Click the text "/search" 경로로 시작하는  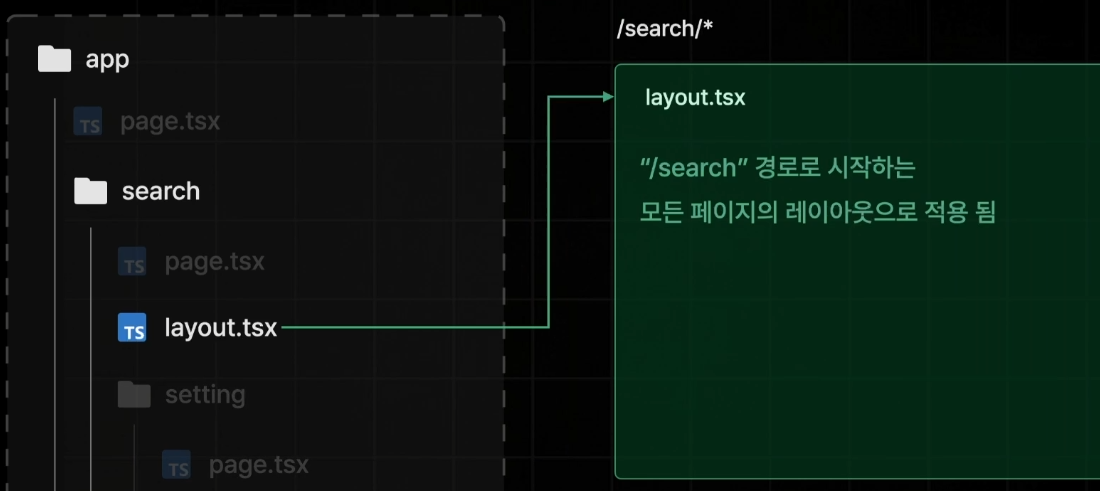click(x=777, y=168)
